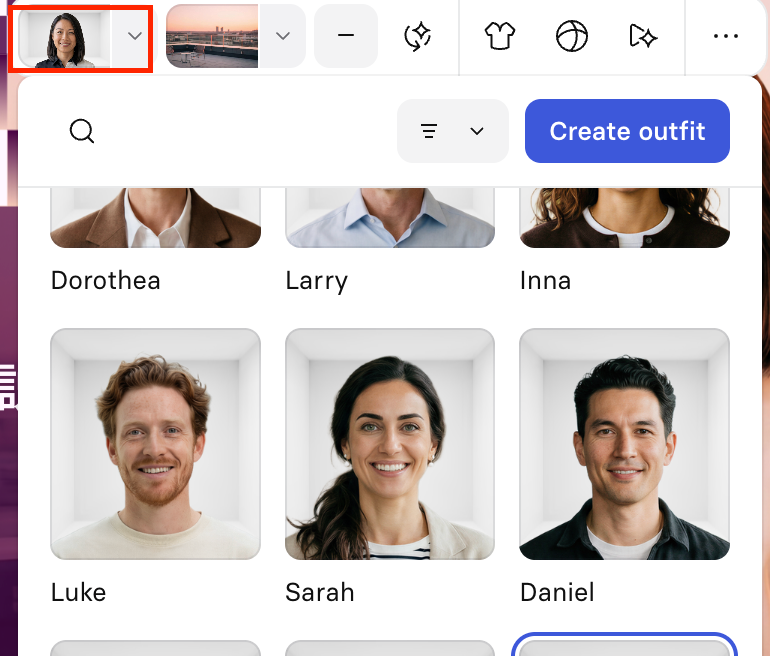This screenshot has height=656, width=770.
Task: Select the Larry avatar card
Action: click(390, 218)
